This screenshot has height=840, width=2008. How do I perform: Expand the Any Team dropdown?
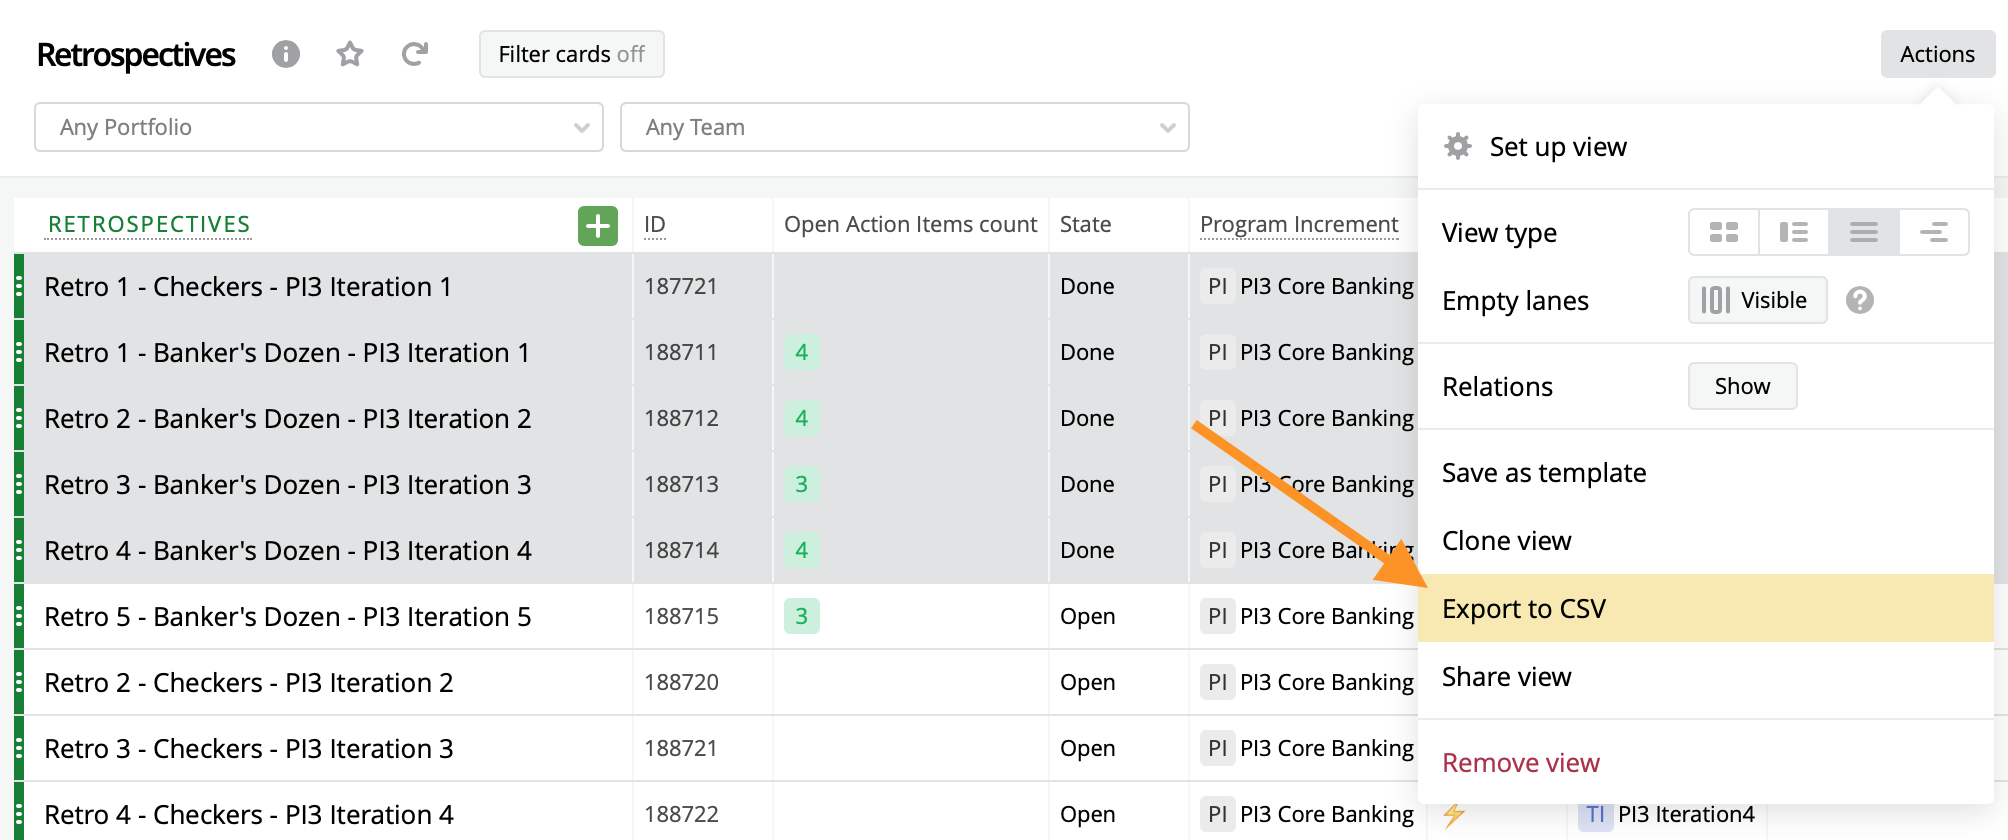click(x=904, y=127)
